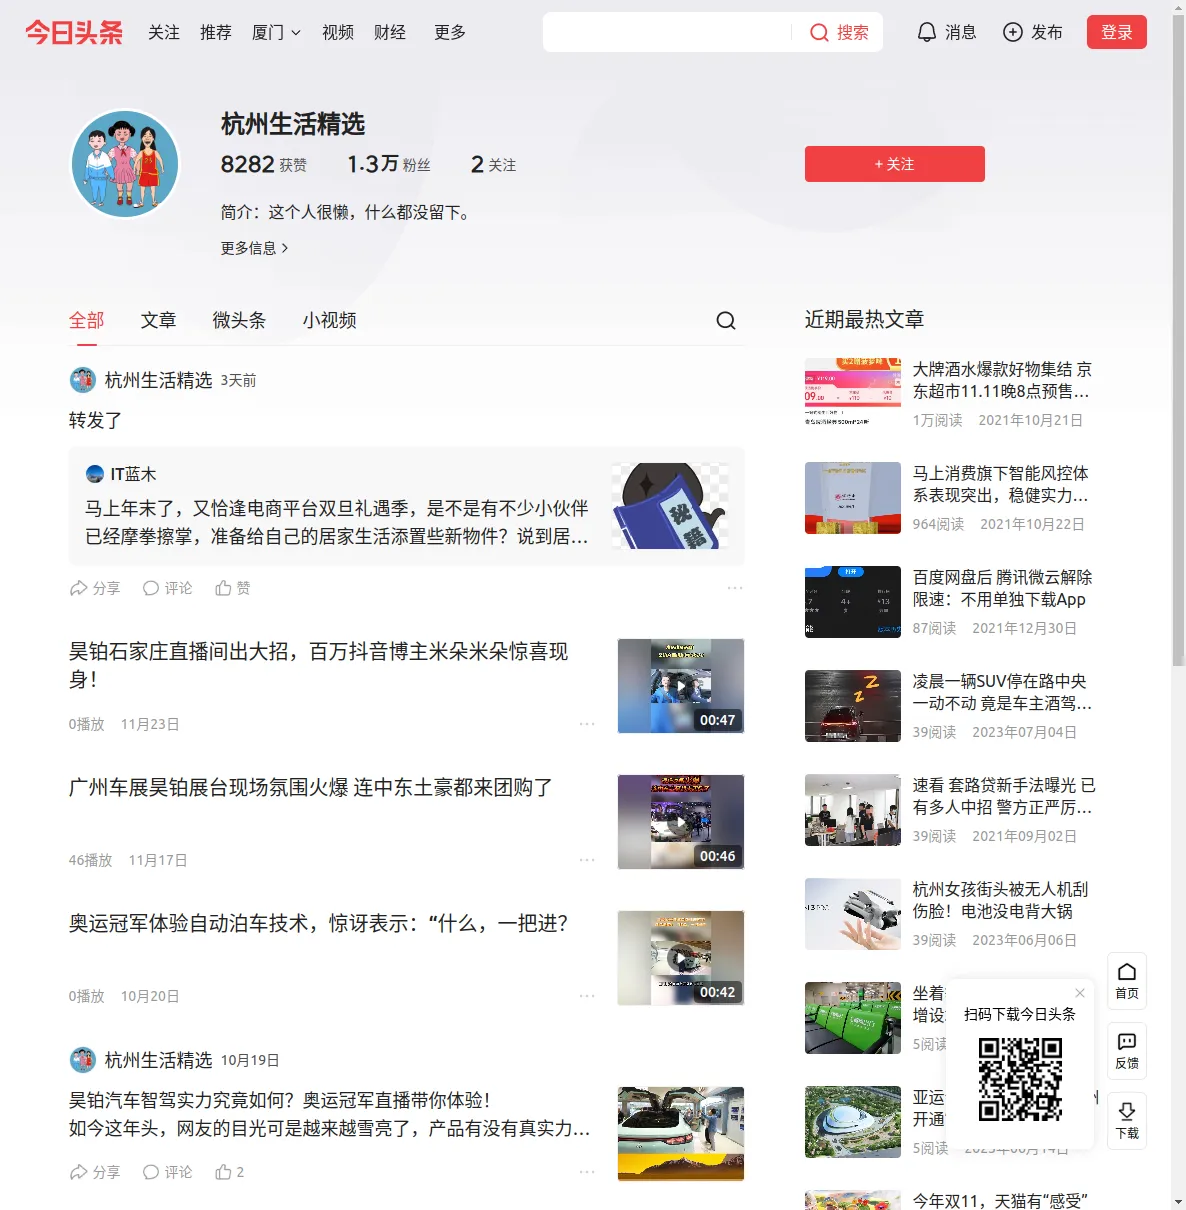The image size is (1186, 1210).
Task: Open more options for 奥运冠军体验自动泊车 video
Action: tap(587, 996)
